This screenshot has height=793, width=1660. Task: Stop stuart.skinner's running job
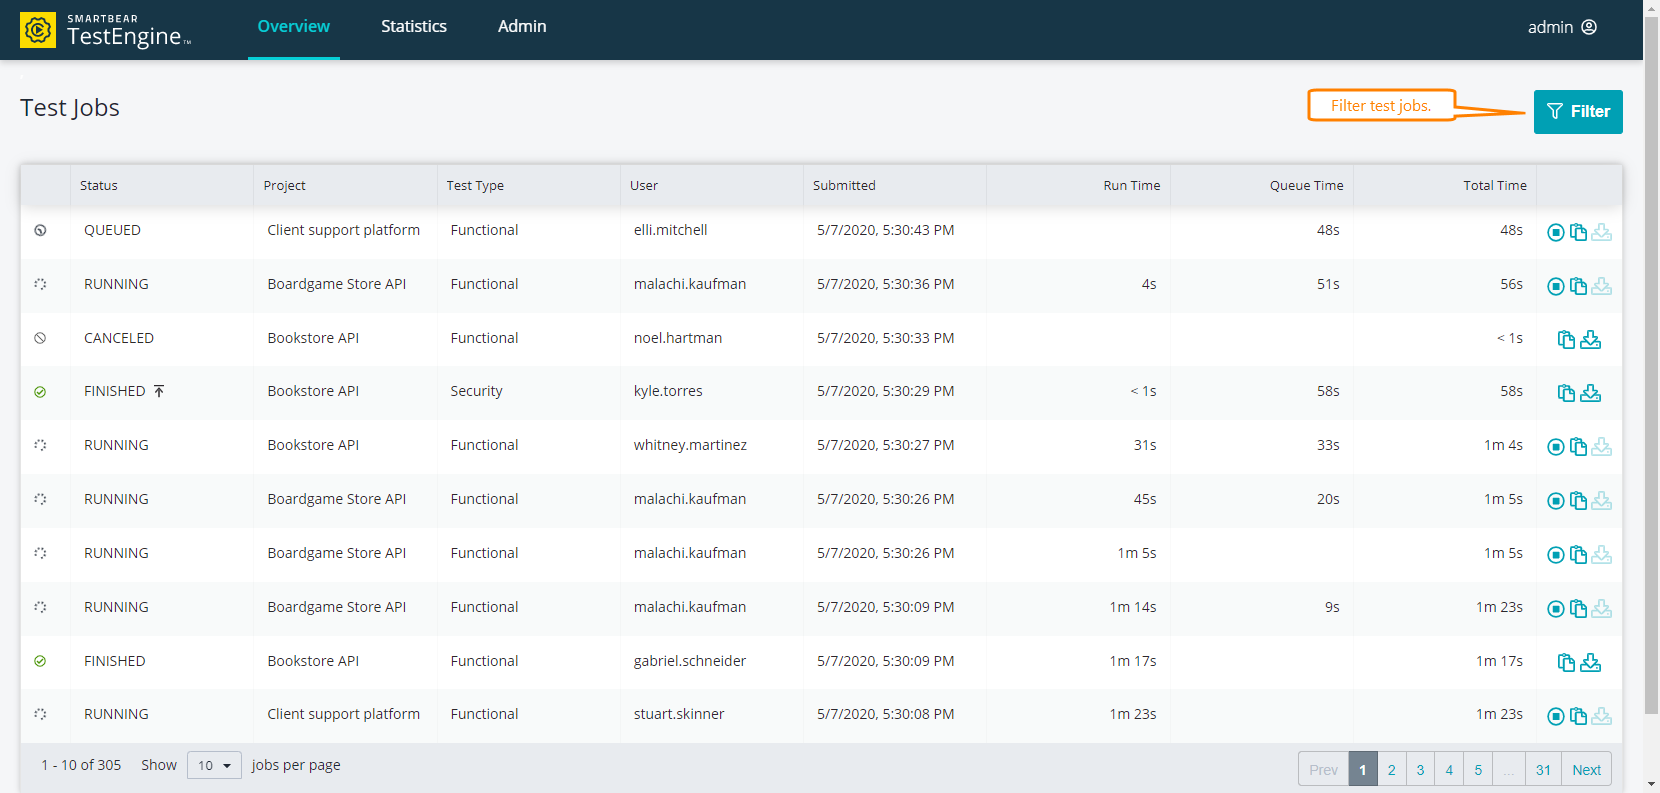pos(1556,716)
